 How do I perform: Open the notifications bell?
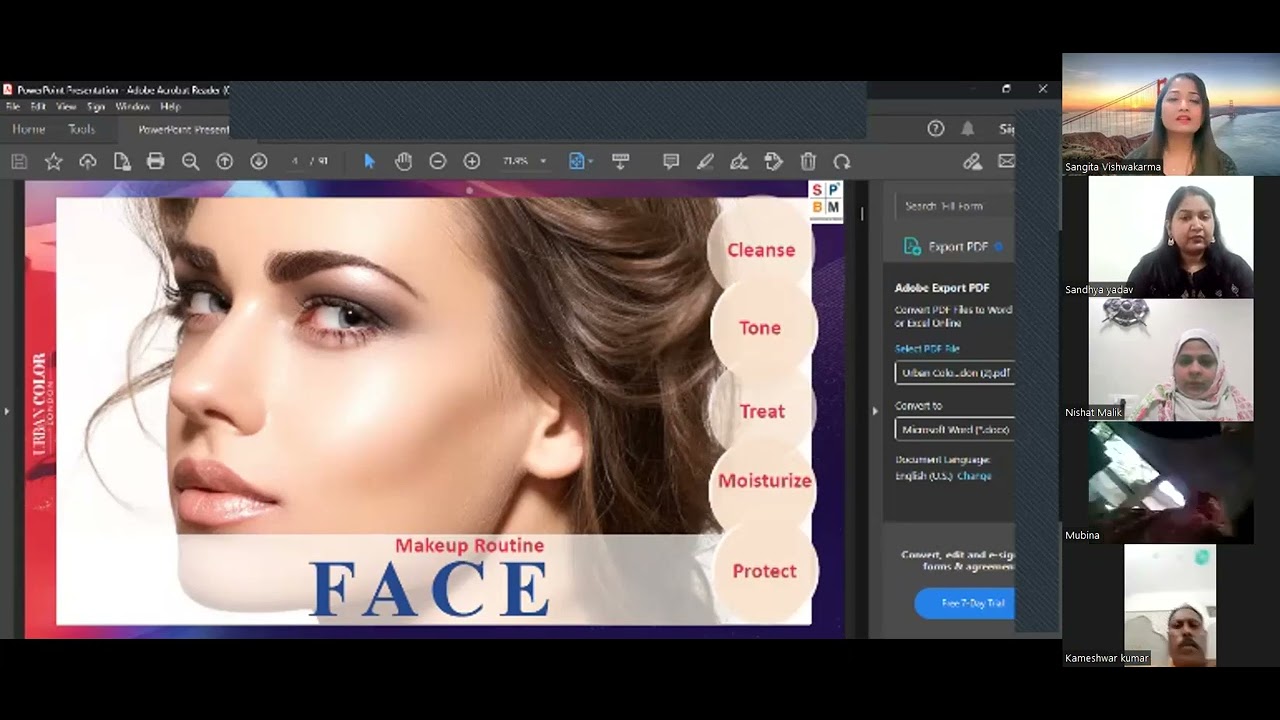[x=968, y=128]
